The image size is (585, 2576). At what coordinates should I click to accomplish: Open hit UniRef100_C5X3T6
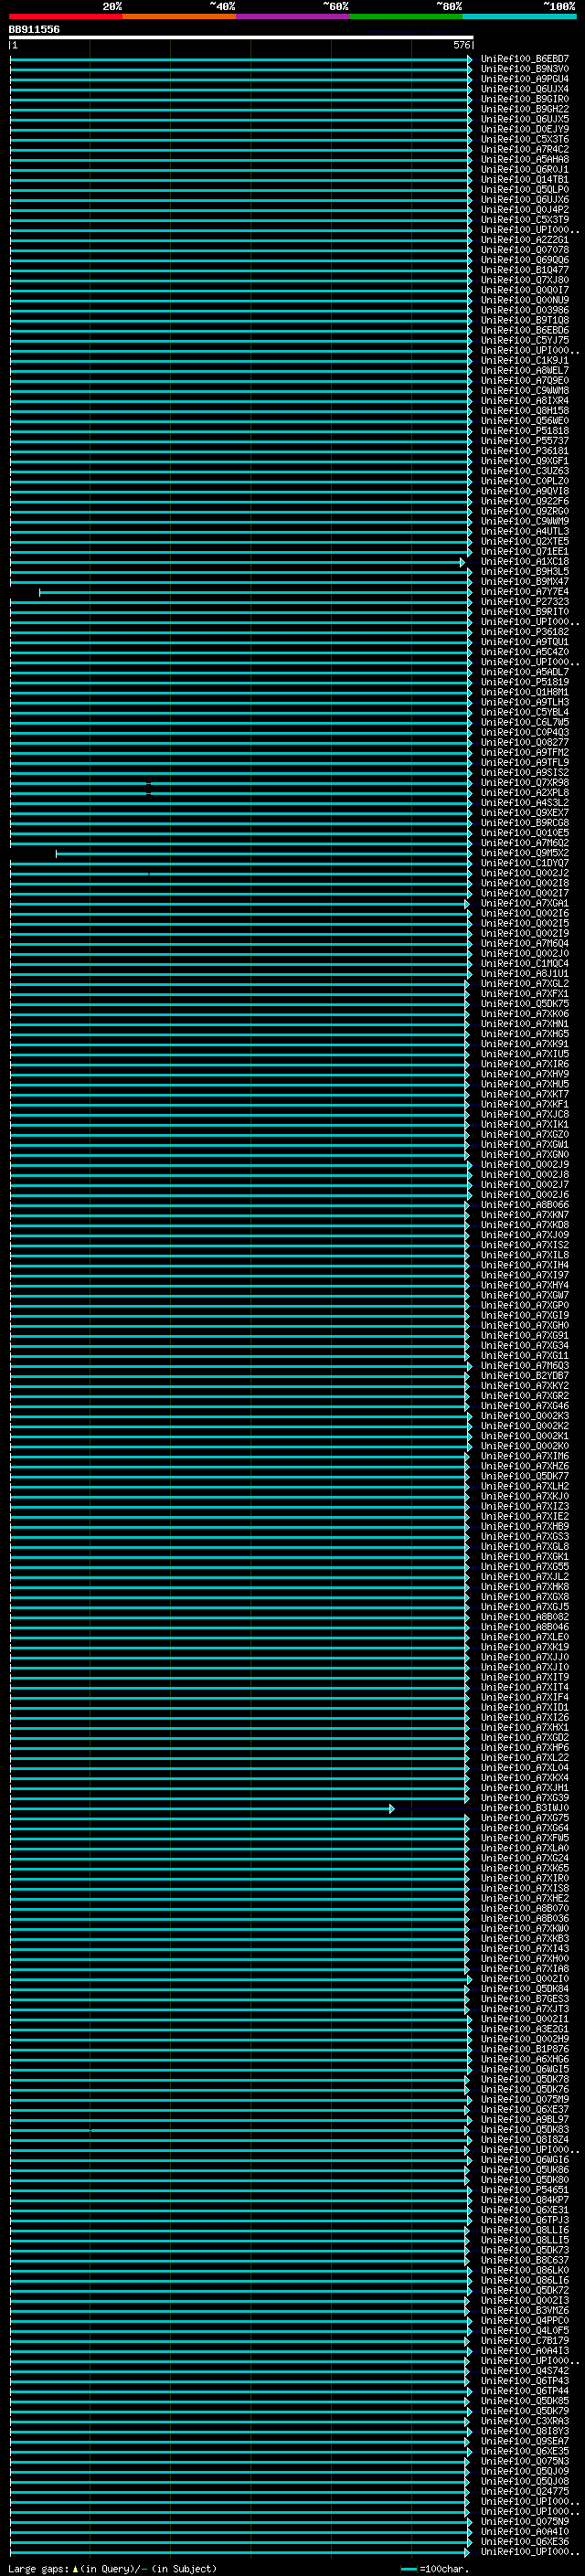525,139
